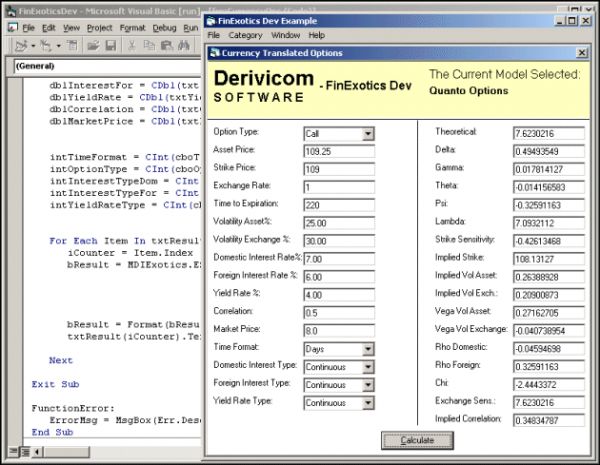Click the code window horizontal scrollbar thumb
Image resolution: width=600 pixels, height=465 pixels.
(x=67, y=452)
